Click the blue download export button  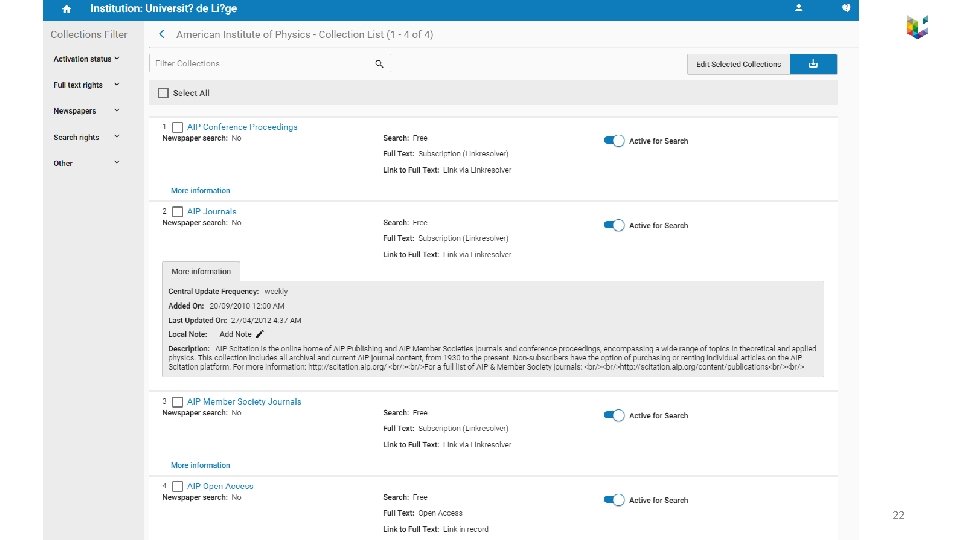pos(813,64)
